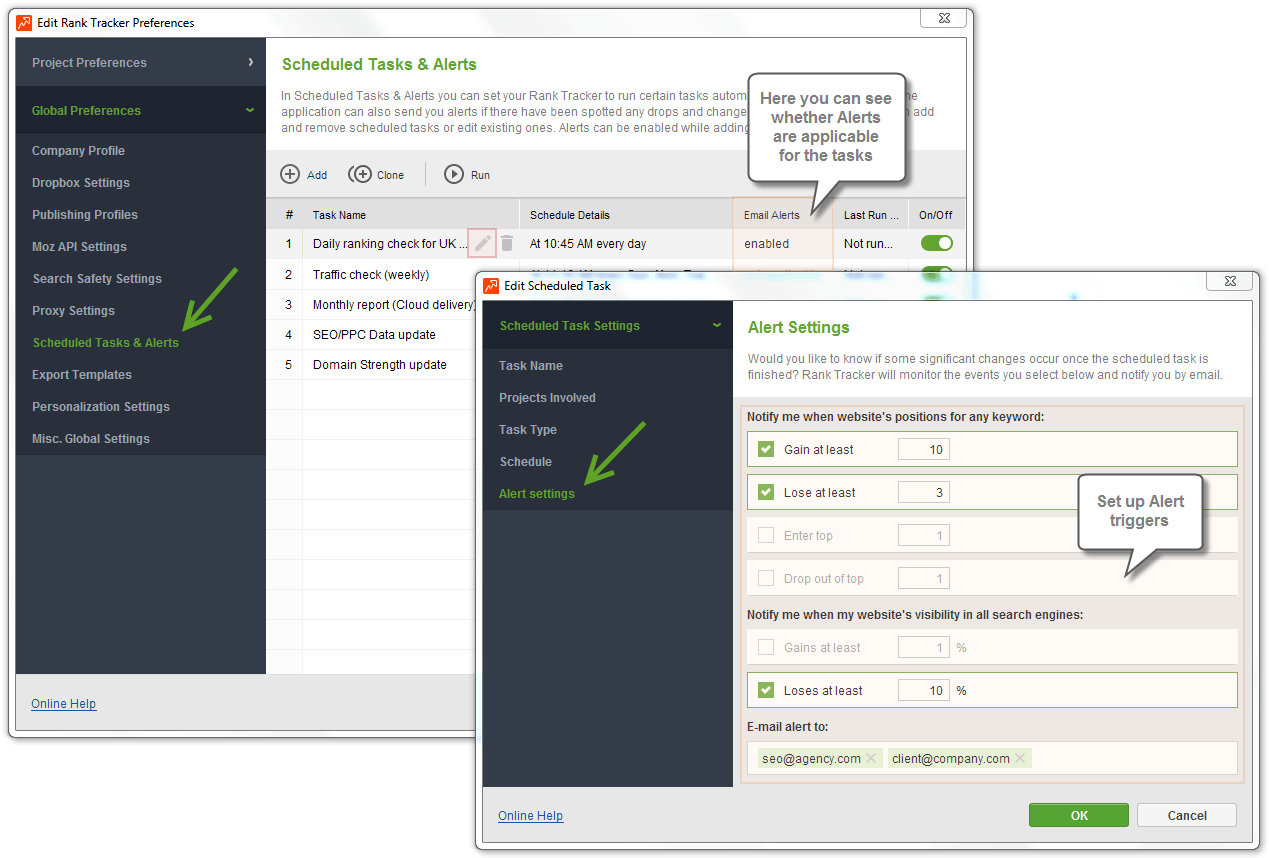The image size is (1269, 858).
Task: Enable the visibility Gains at least checkbox
Action: 766,647
